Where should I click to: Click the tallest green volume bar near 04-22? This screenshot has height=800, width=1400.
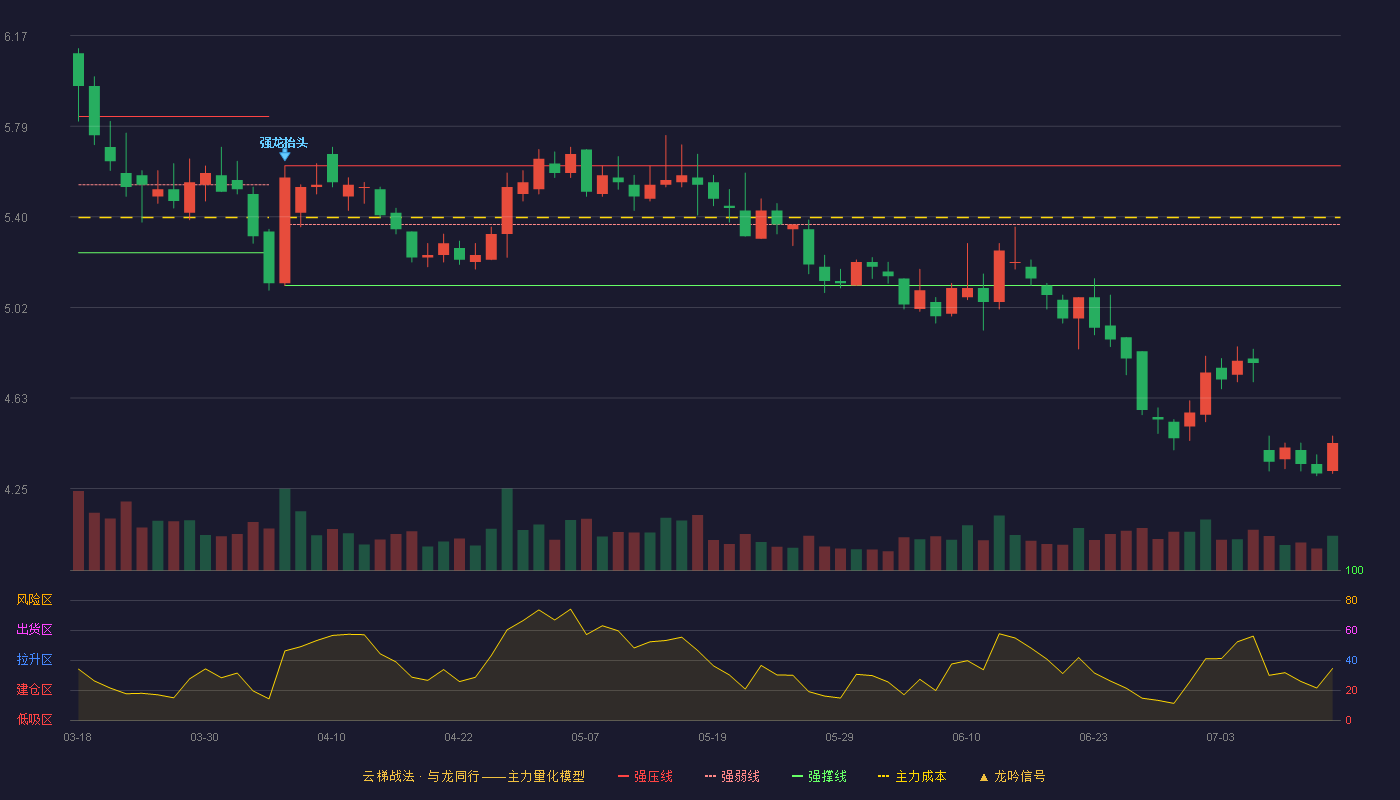tap(507, 529)
